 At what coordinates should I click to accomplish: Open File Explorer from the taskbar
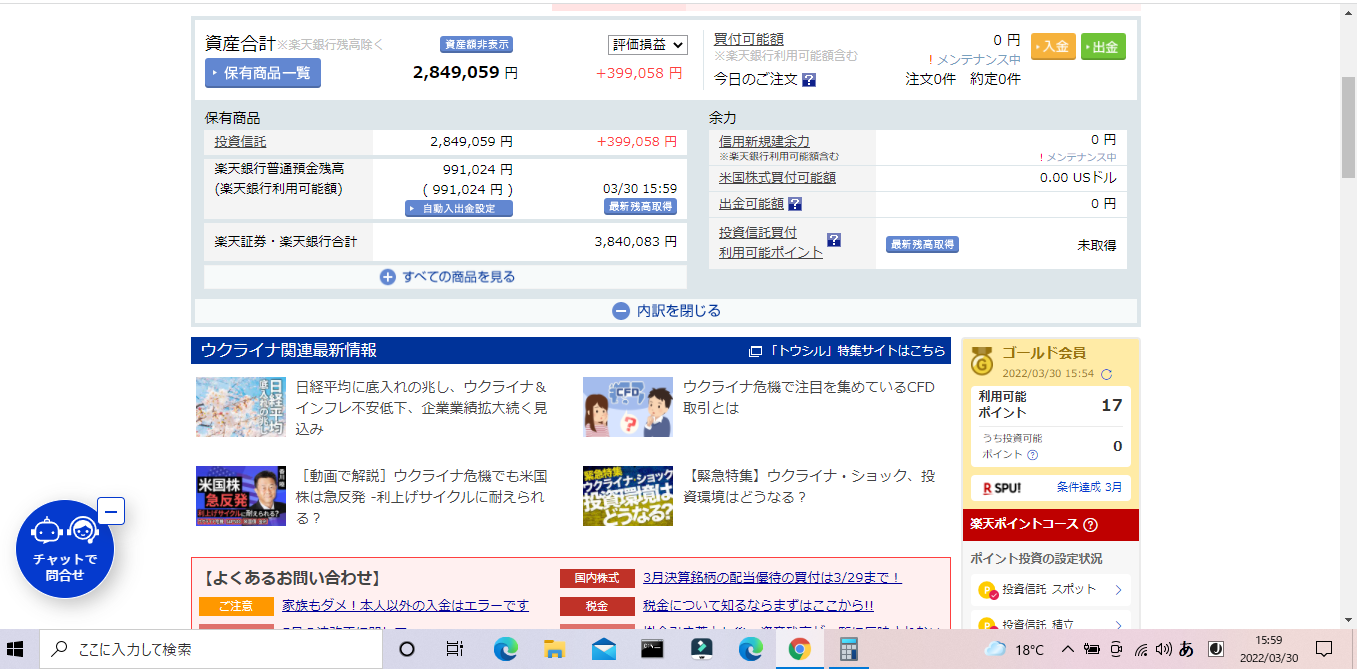[553, 649]
